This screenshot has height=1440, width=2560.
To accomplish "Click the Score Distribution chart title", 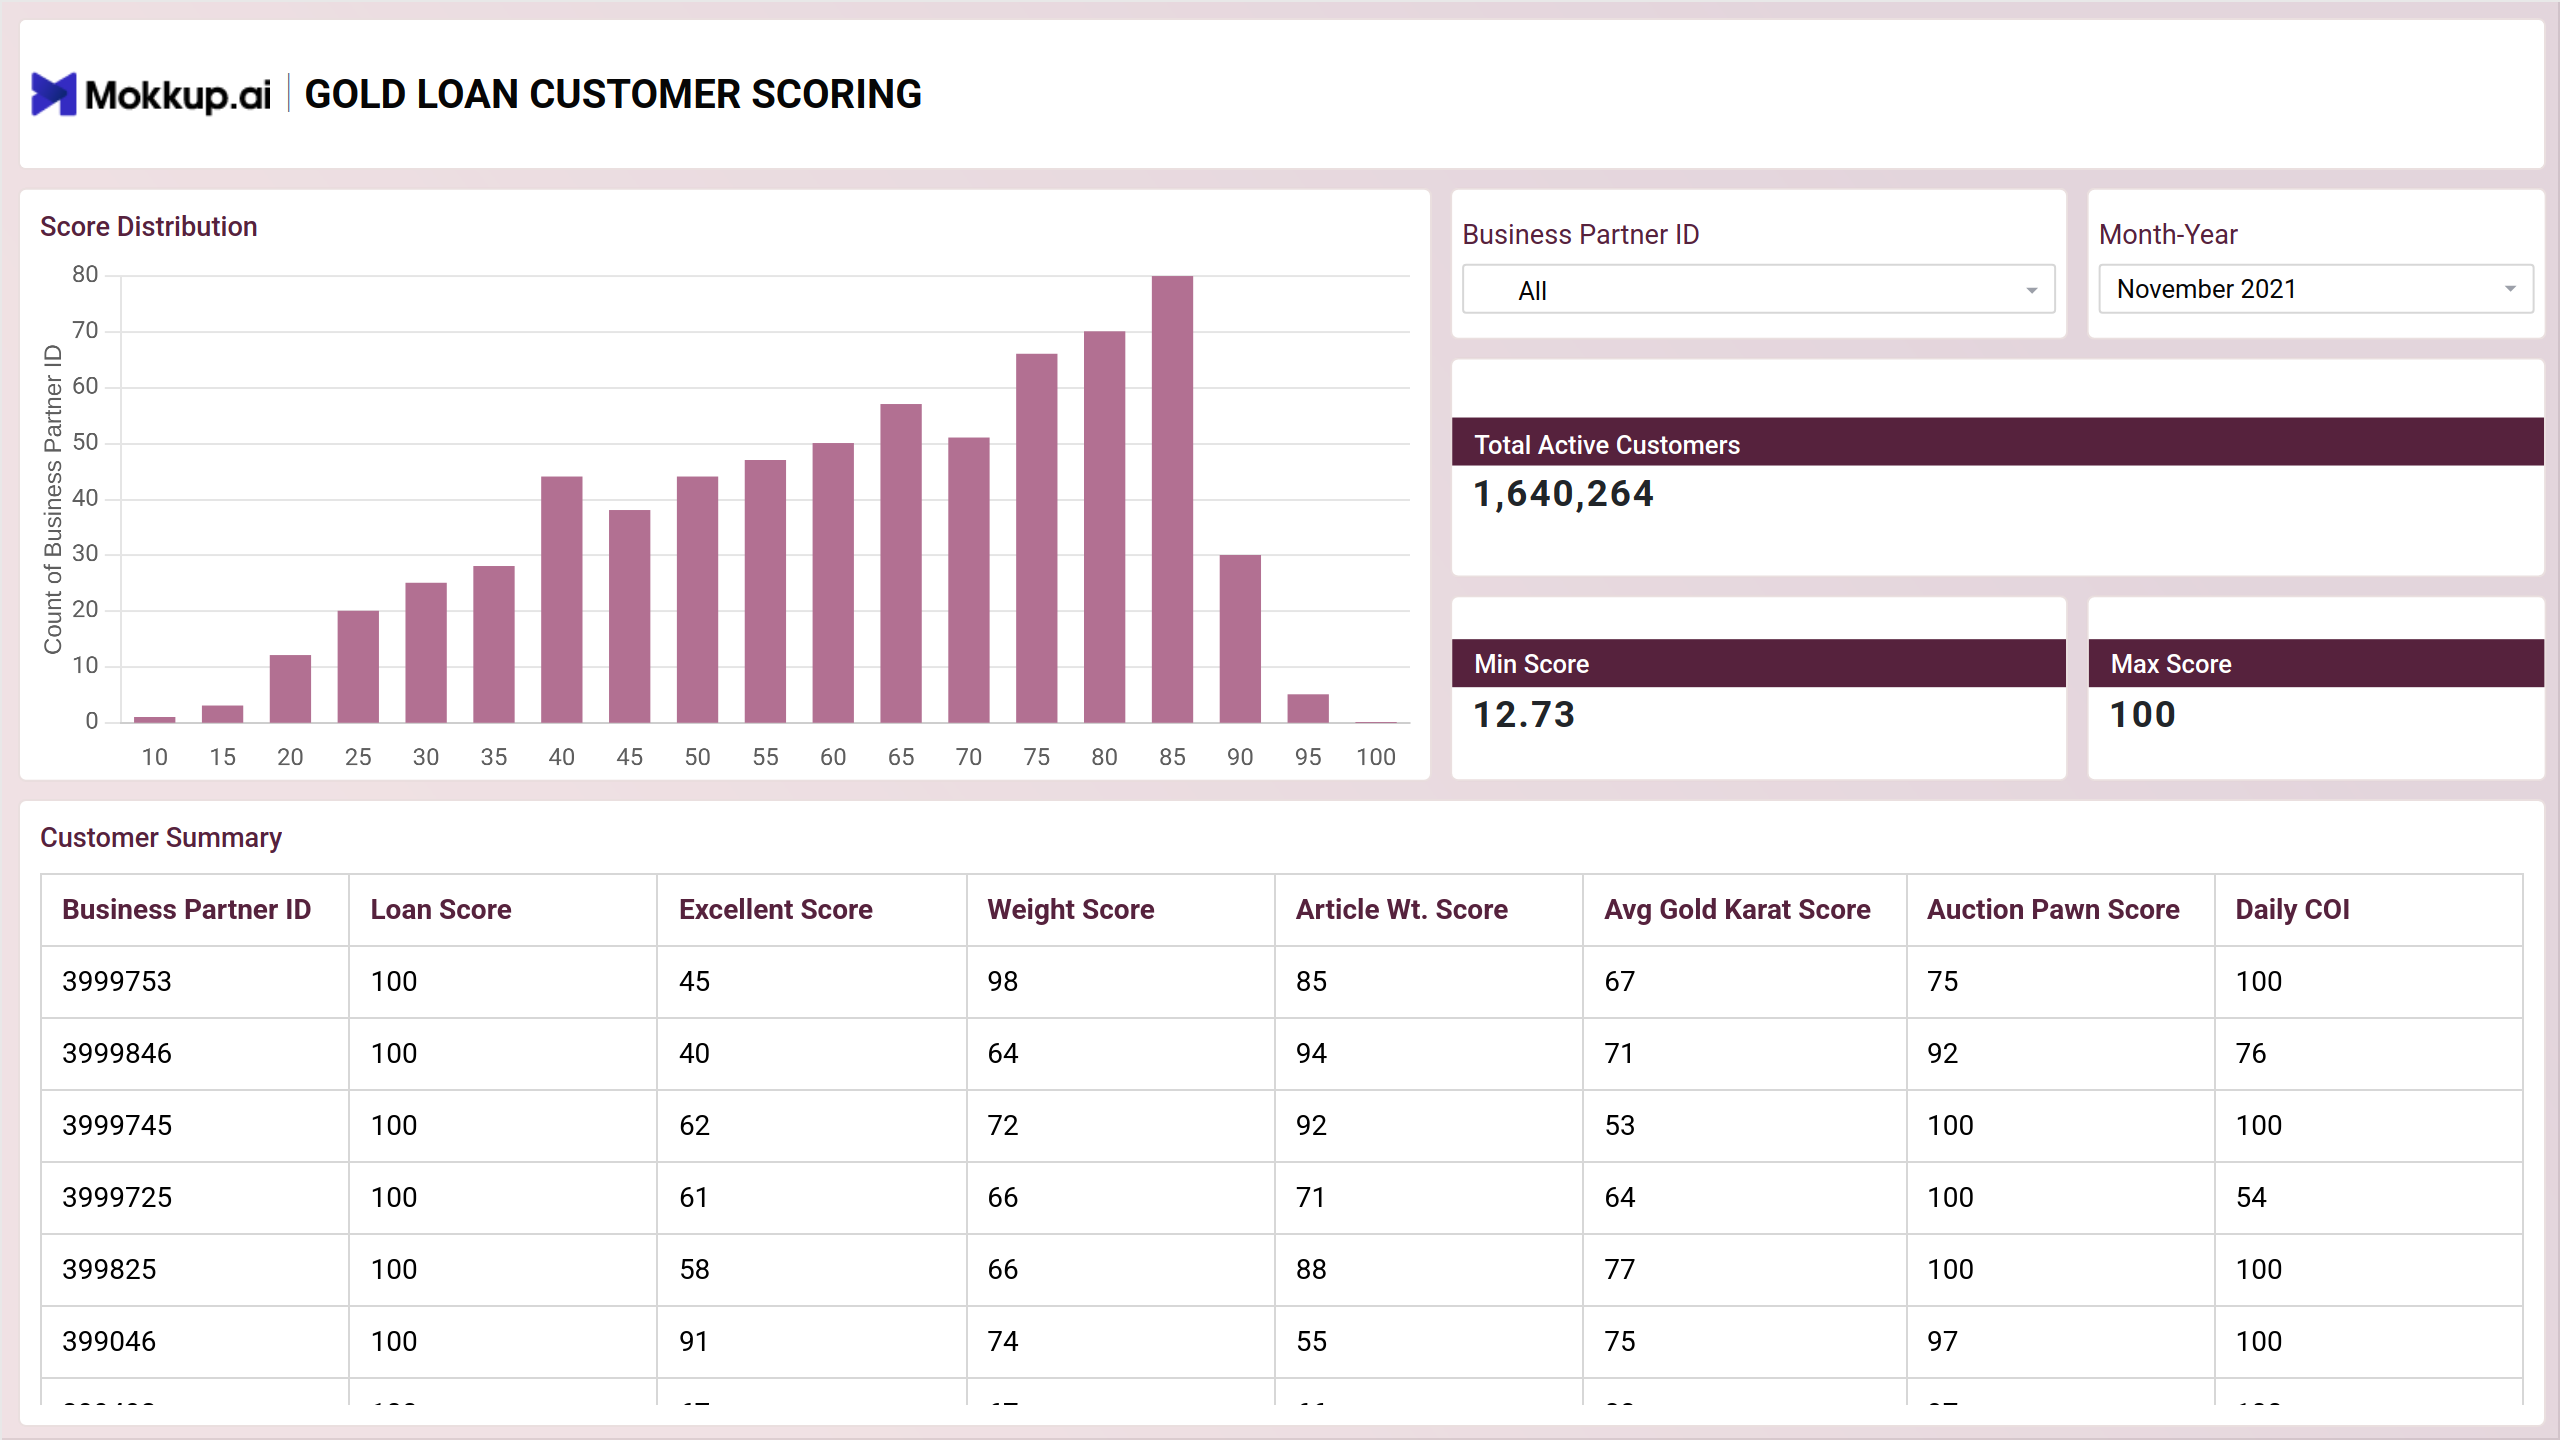I will pos(149,227).
